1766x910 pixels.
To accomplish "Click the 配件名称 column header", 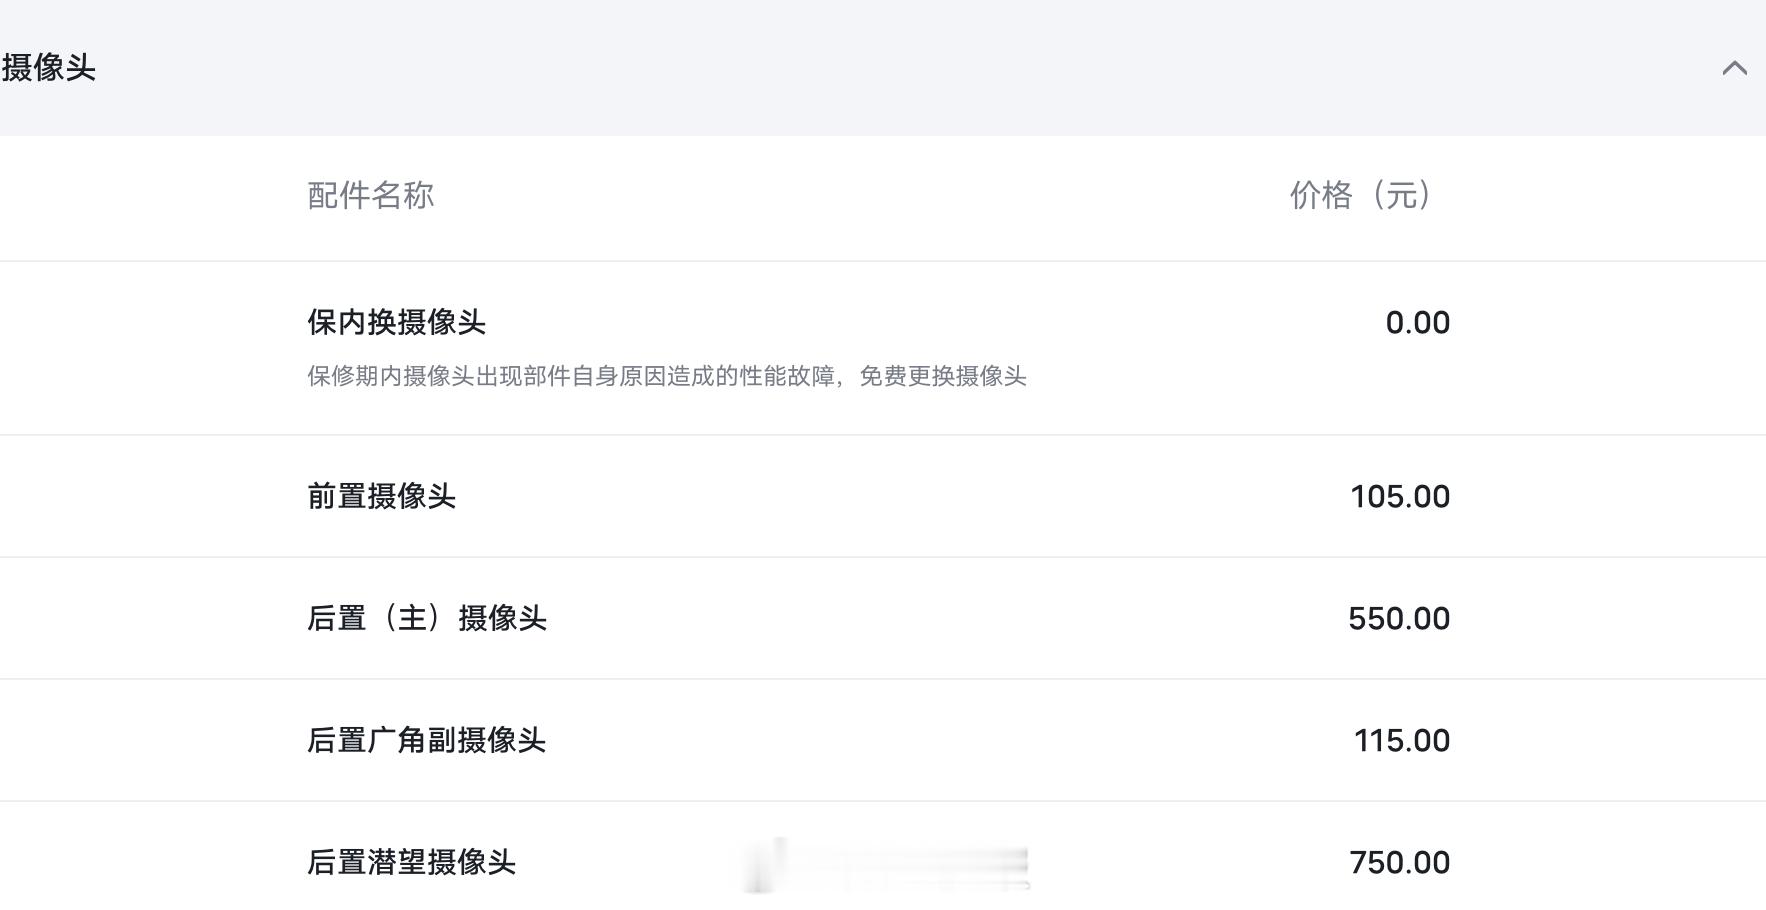I will point(371,195).
